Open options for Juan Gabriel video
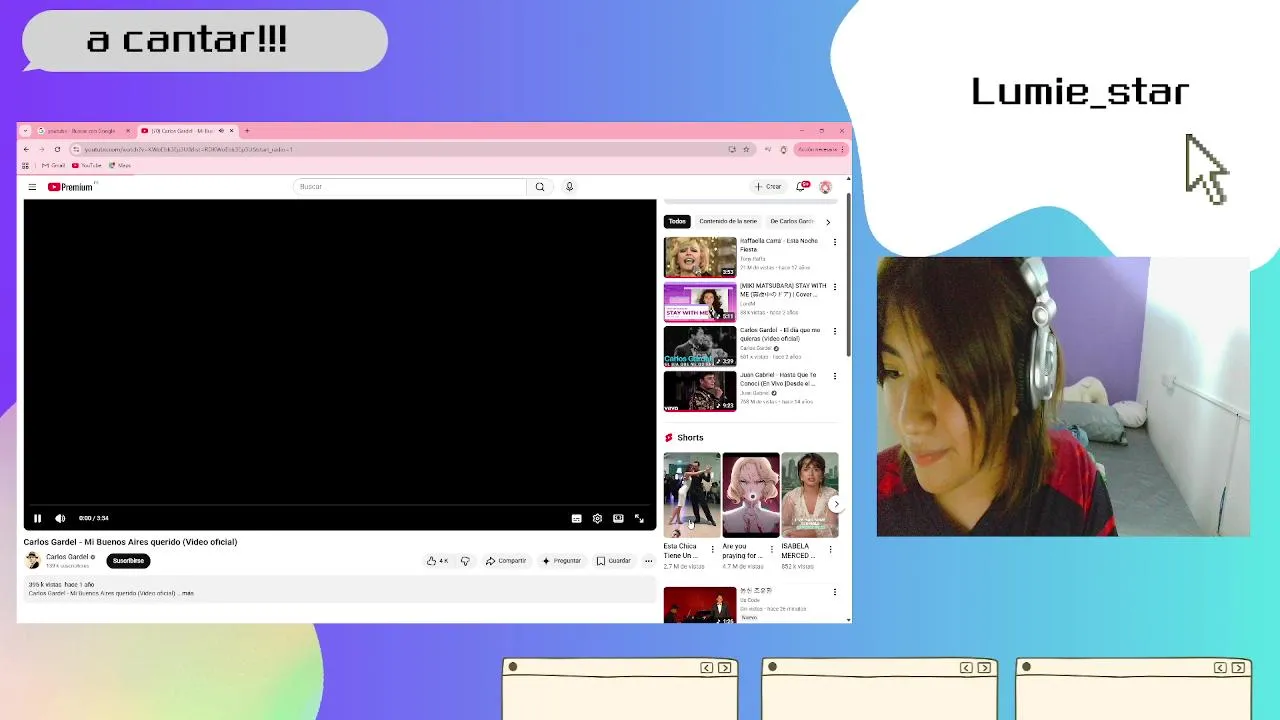The width and height of the screenshot is (1280, 720). [x=835, y=376]
